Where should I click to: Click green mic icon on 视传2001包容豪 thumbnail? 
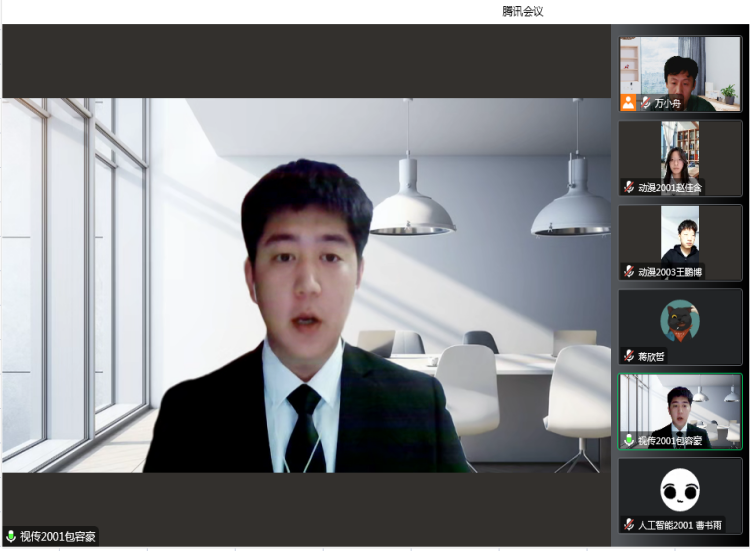(629, 440)
